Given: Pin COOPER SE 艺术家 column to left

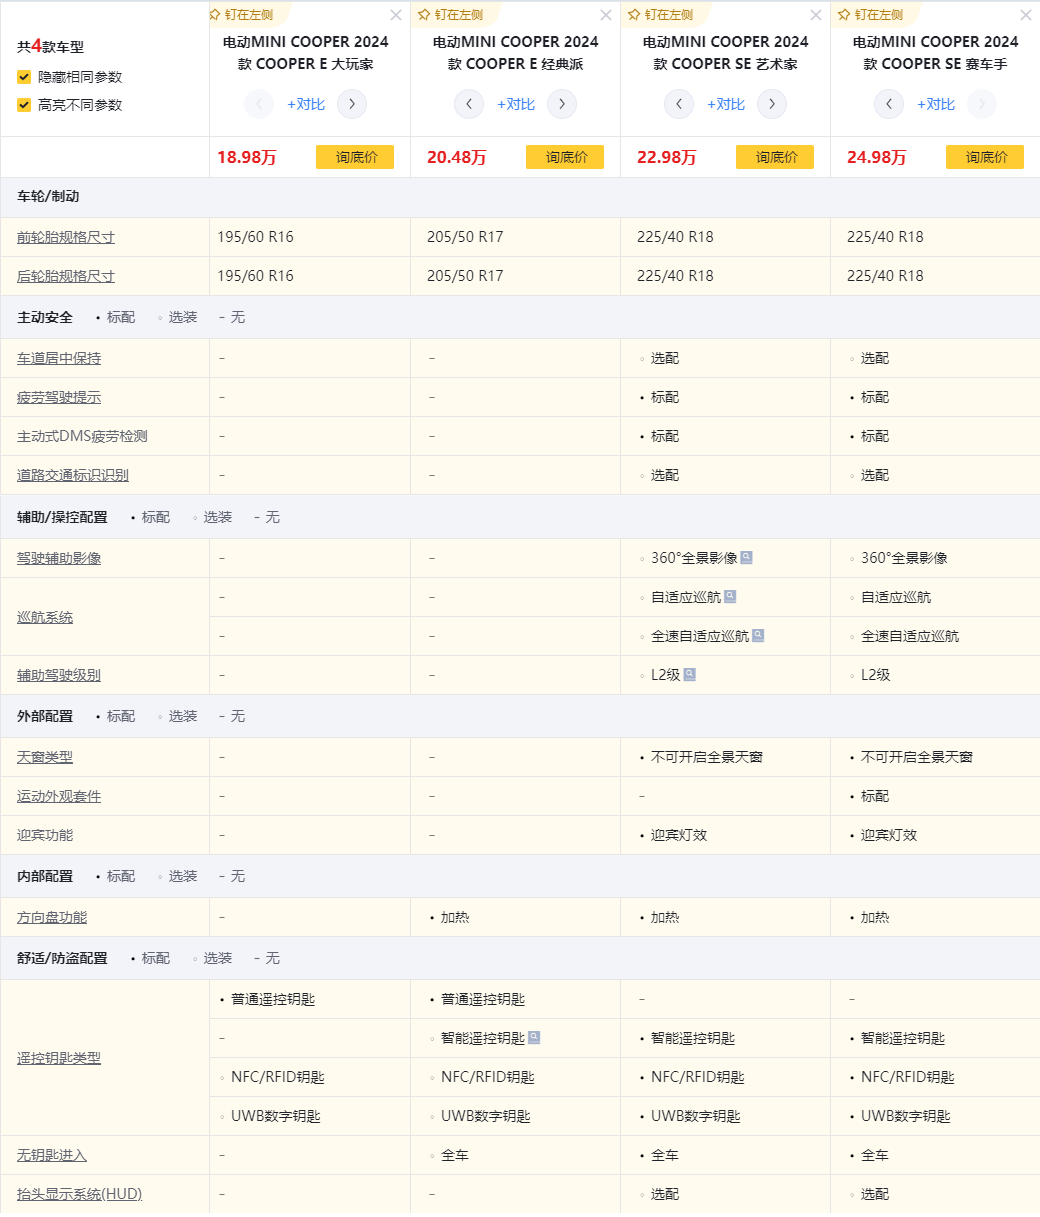Looking at the screenshot, I should [x=661, y=15].
